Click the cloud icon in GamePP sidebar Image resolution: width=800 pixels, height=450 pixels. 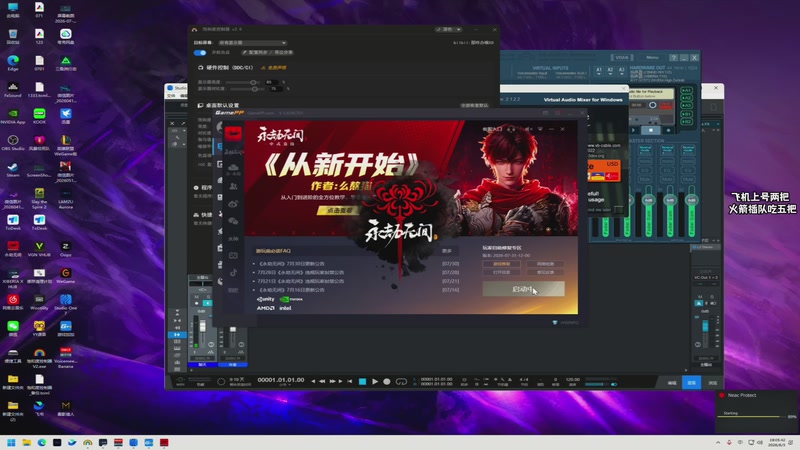pos(233,167)
